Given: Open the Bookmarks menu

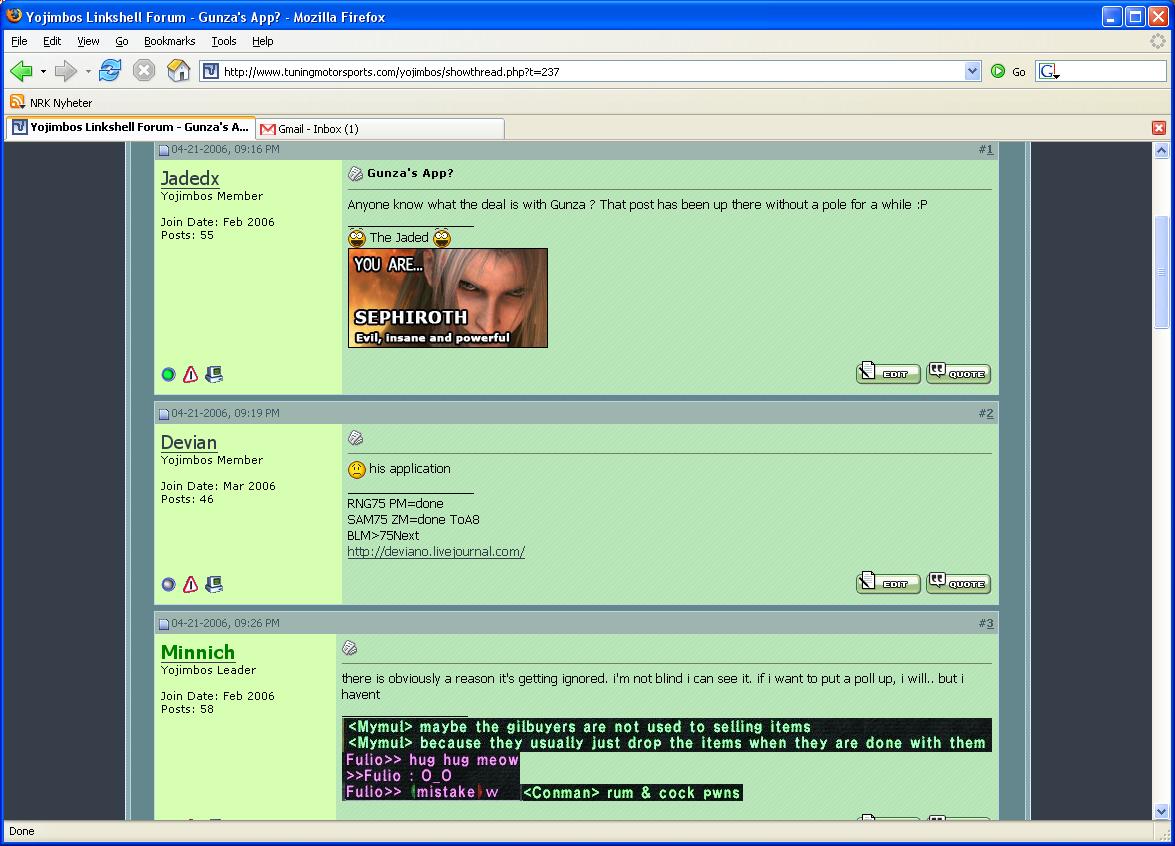Looking at the screenshot, I should coord(169,41).
